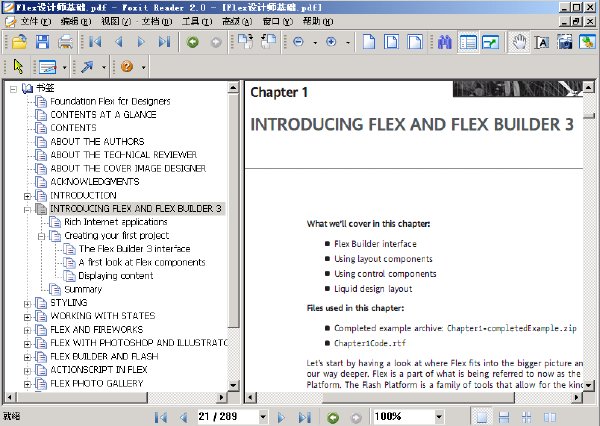
Task: Expand the STYLING bookmark
Action: tap(27, 304)
